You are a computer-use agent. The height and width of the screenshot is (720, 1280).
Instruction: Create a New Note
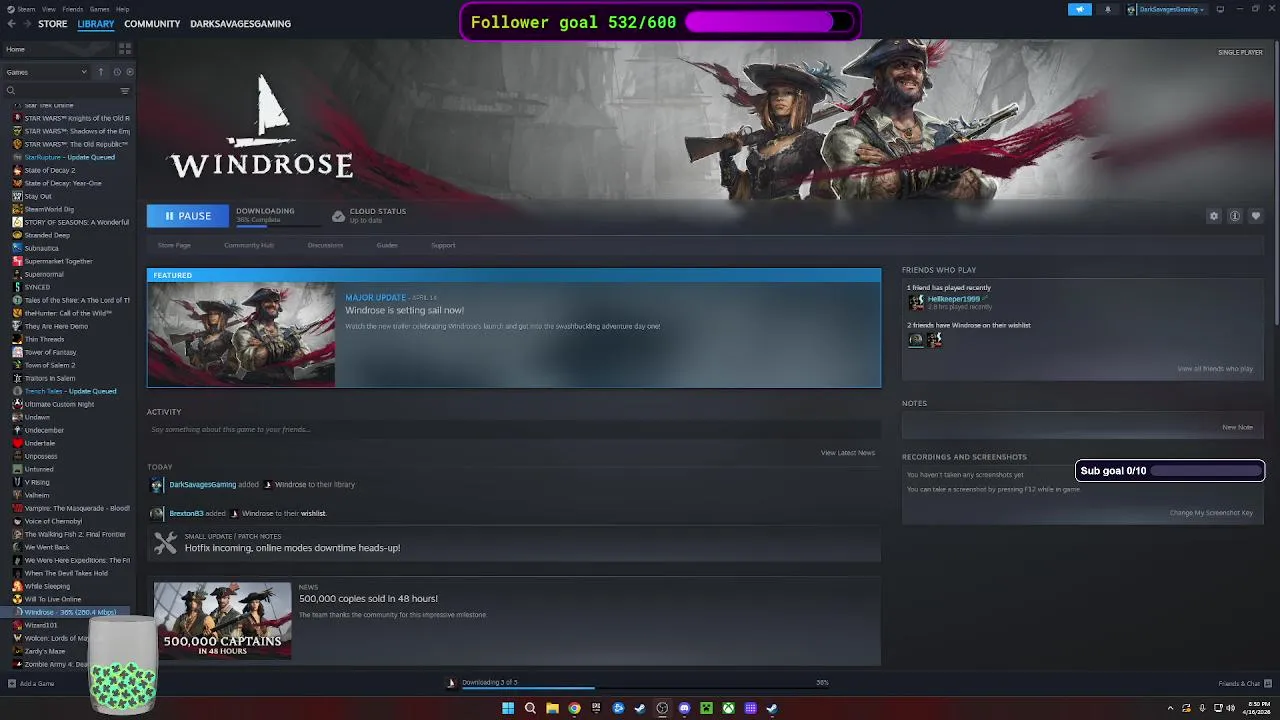click(1237, 427)
